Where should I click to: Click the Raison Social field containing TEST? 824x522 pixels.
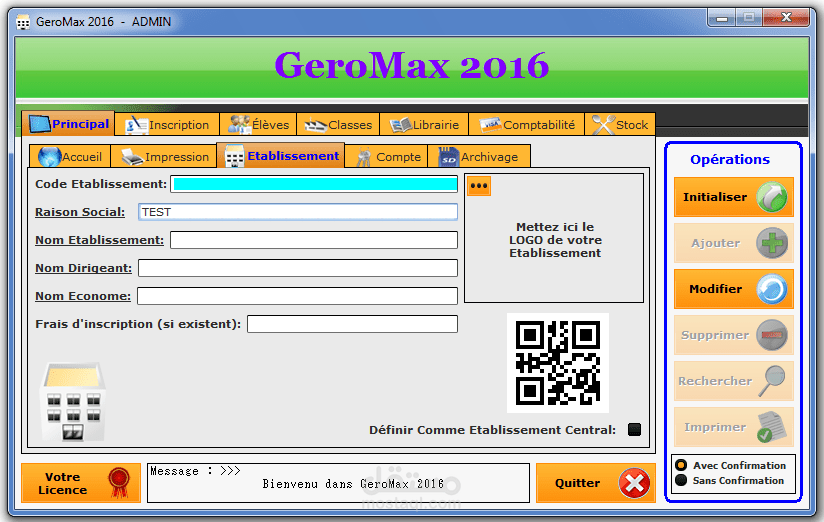pos(298,212)
